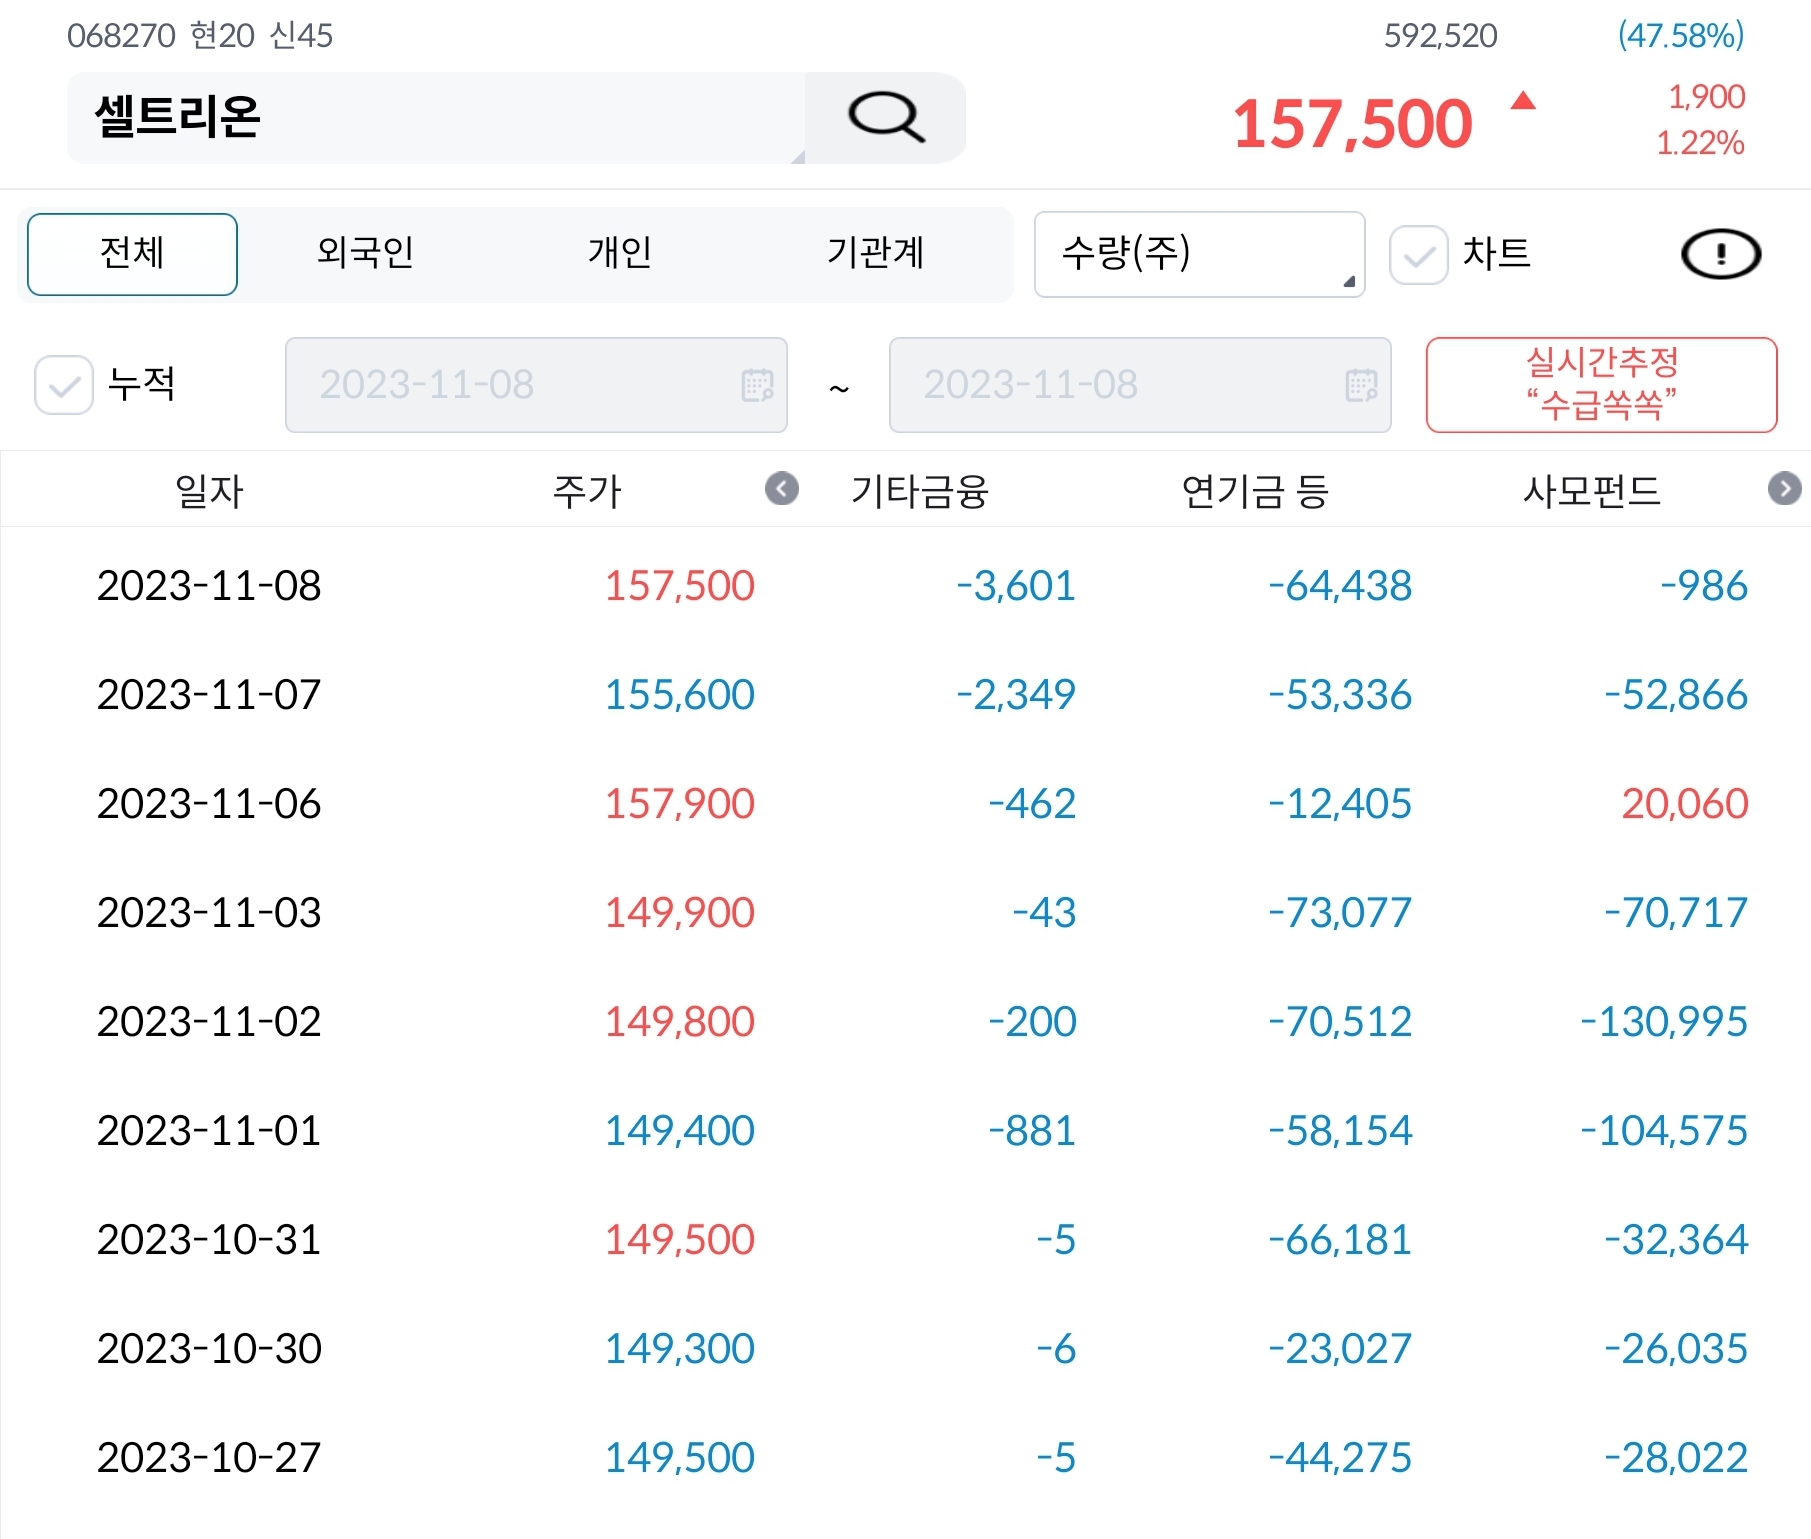Toggle the 차트 checkbox
The width and height of the screenshot is (1811, 1539).
pos(1418,255)
